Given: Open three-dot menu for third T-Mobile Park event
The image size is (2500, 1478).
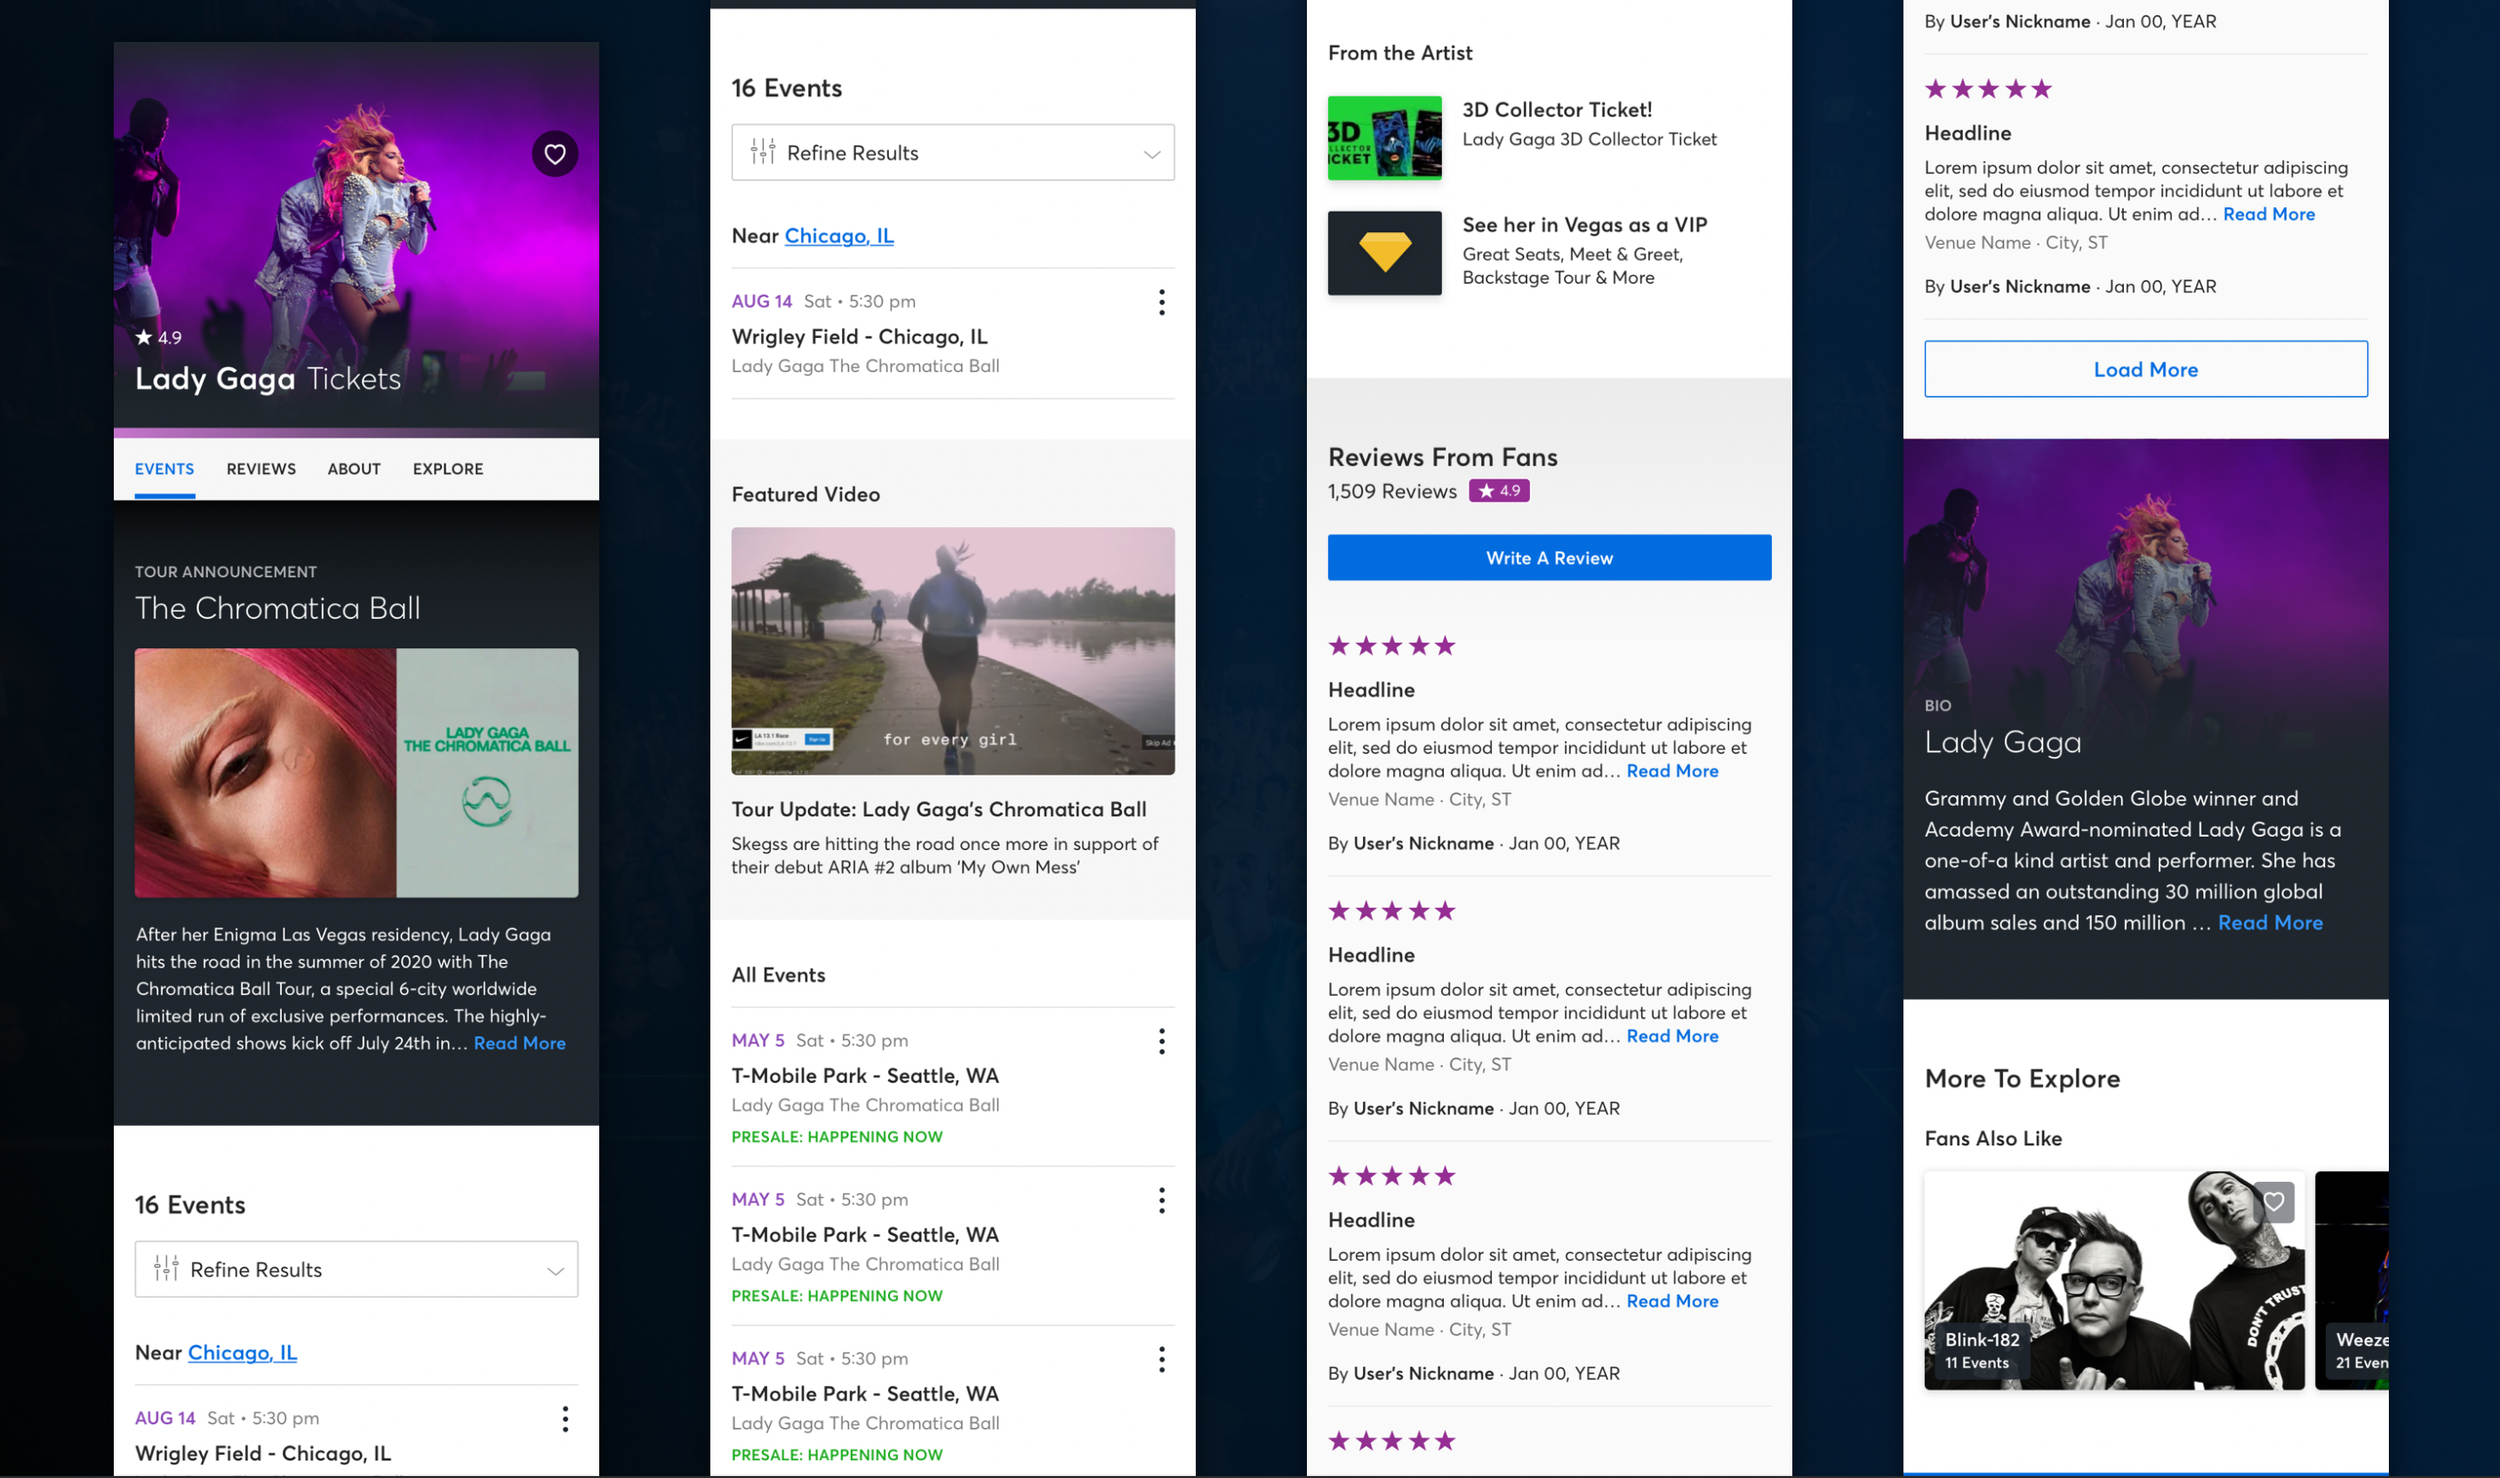Looking at the screenshot, I should coord(1161,1359).
